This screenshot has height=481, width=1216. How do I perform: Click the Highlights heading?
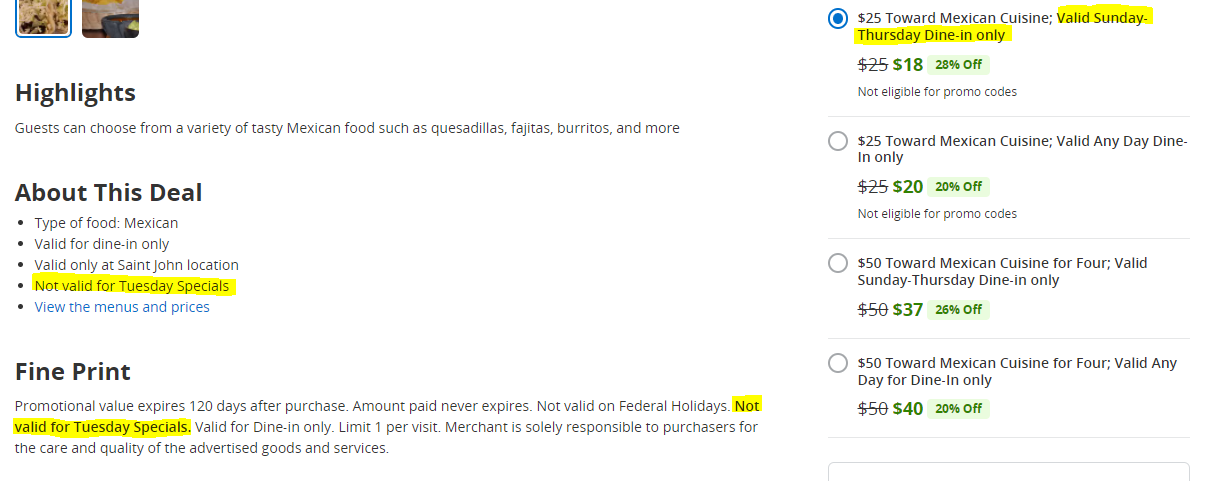pos(76,93)
